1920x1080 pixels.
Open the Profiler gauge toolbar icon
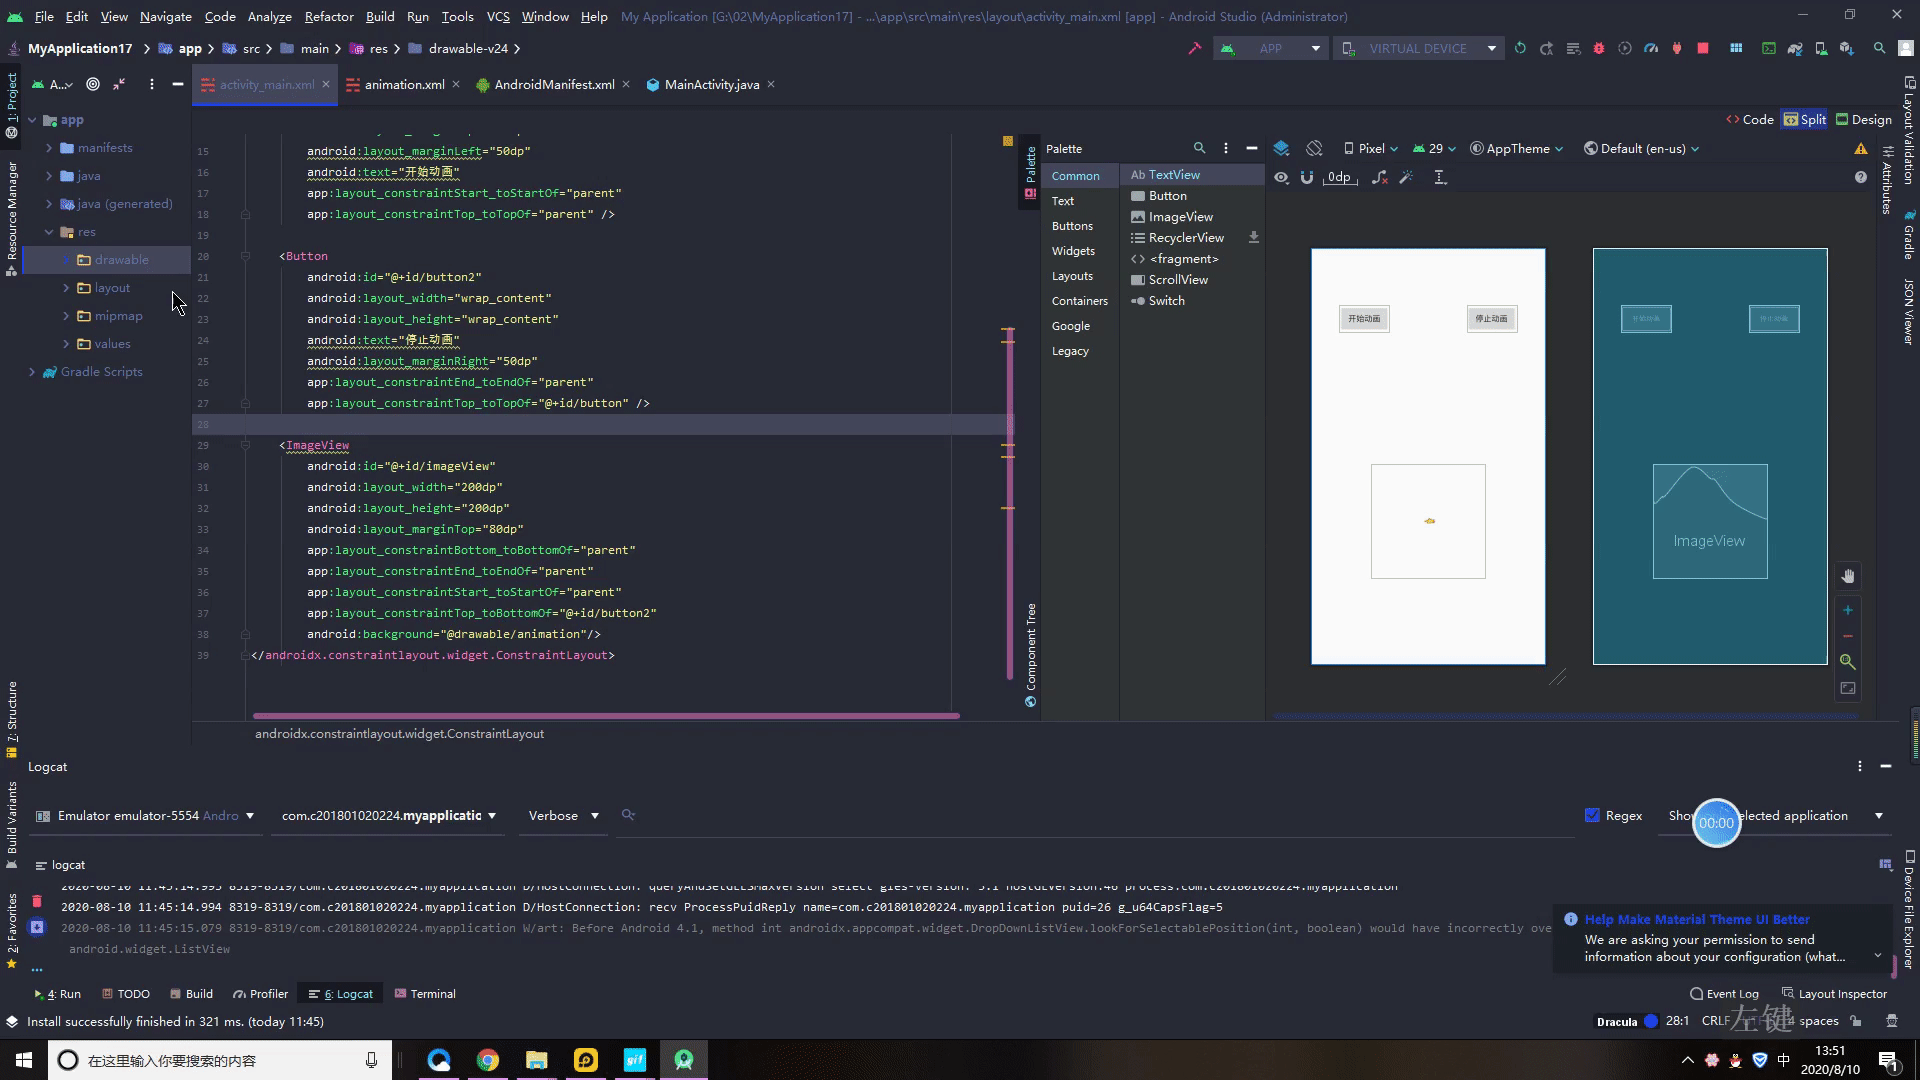click(1651, 48)
